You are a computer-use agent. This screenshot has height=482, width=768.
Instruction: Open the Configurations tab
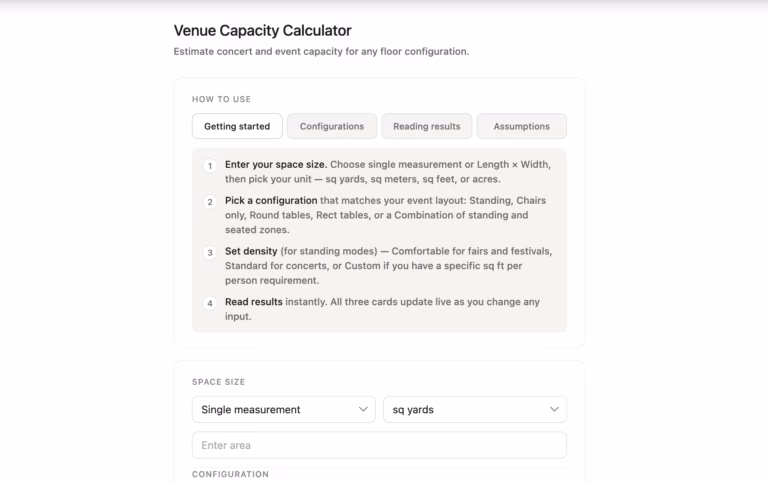click(332, 126)
